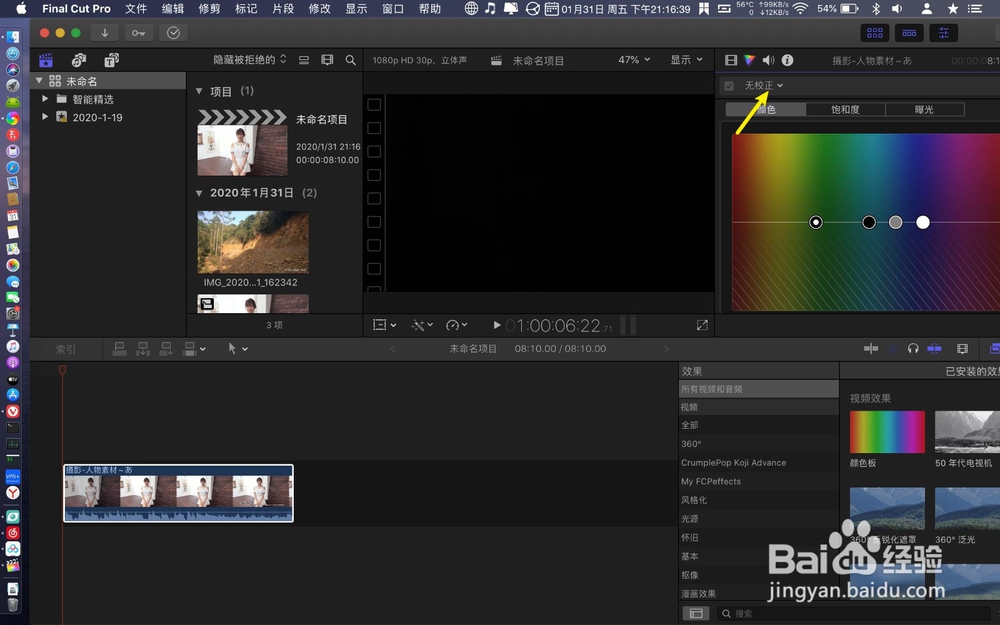Open the 无校正 correction dropdown
Image resolution: width=1000 pixels, height=625 pixels.
coord(763,85)
